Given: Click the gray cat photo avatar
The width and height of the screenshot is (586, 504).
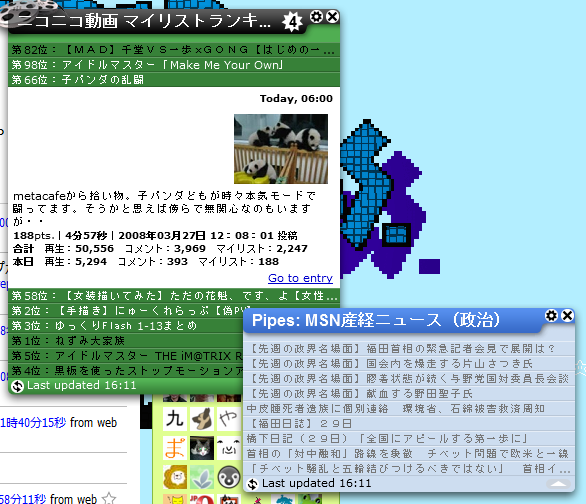Looking at the screenshot, I should [x=202, y=448].
